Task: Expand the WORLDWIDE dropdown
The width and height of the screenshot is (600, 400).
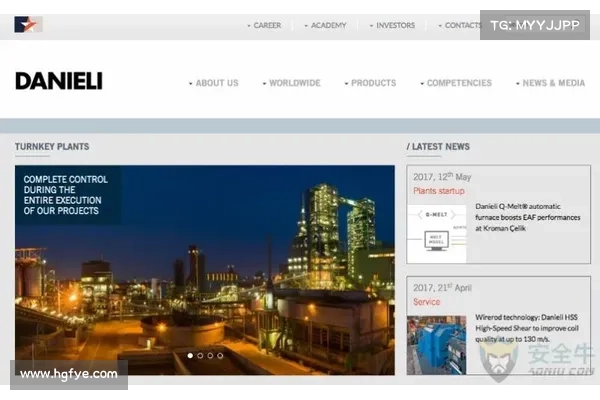Action: click(291, 83)
